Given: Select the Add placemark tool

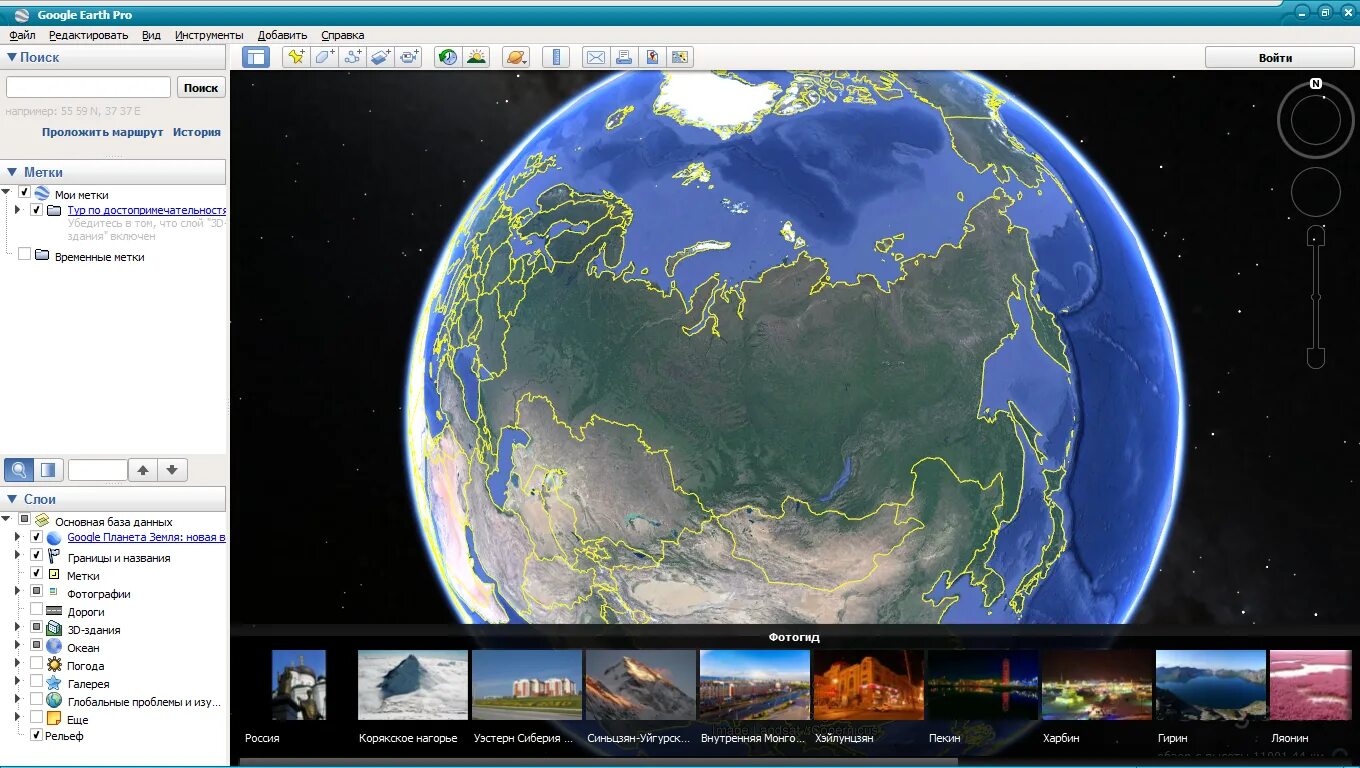Looking at the screenshot, I should click(x=296, y=57).
